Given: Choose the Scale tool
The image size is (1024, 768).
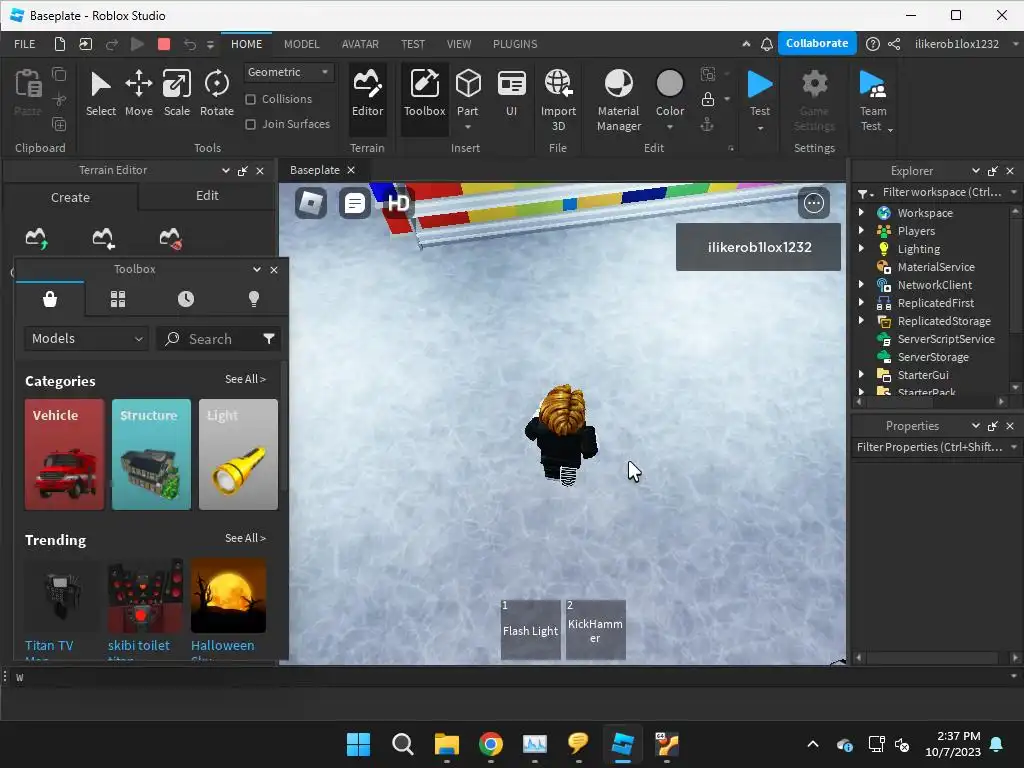Looking at the screenshot, I should pos(176,95).
